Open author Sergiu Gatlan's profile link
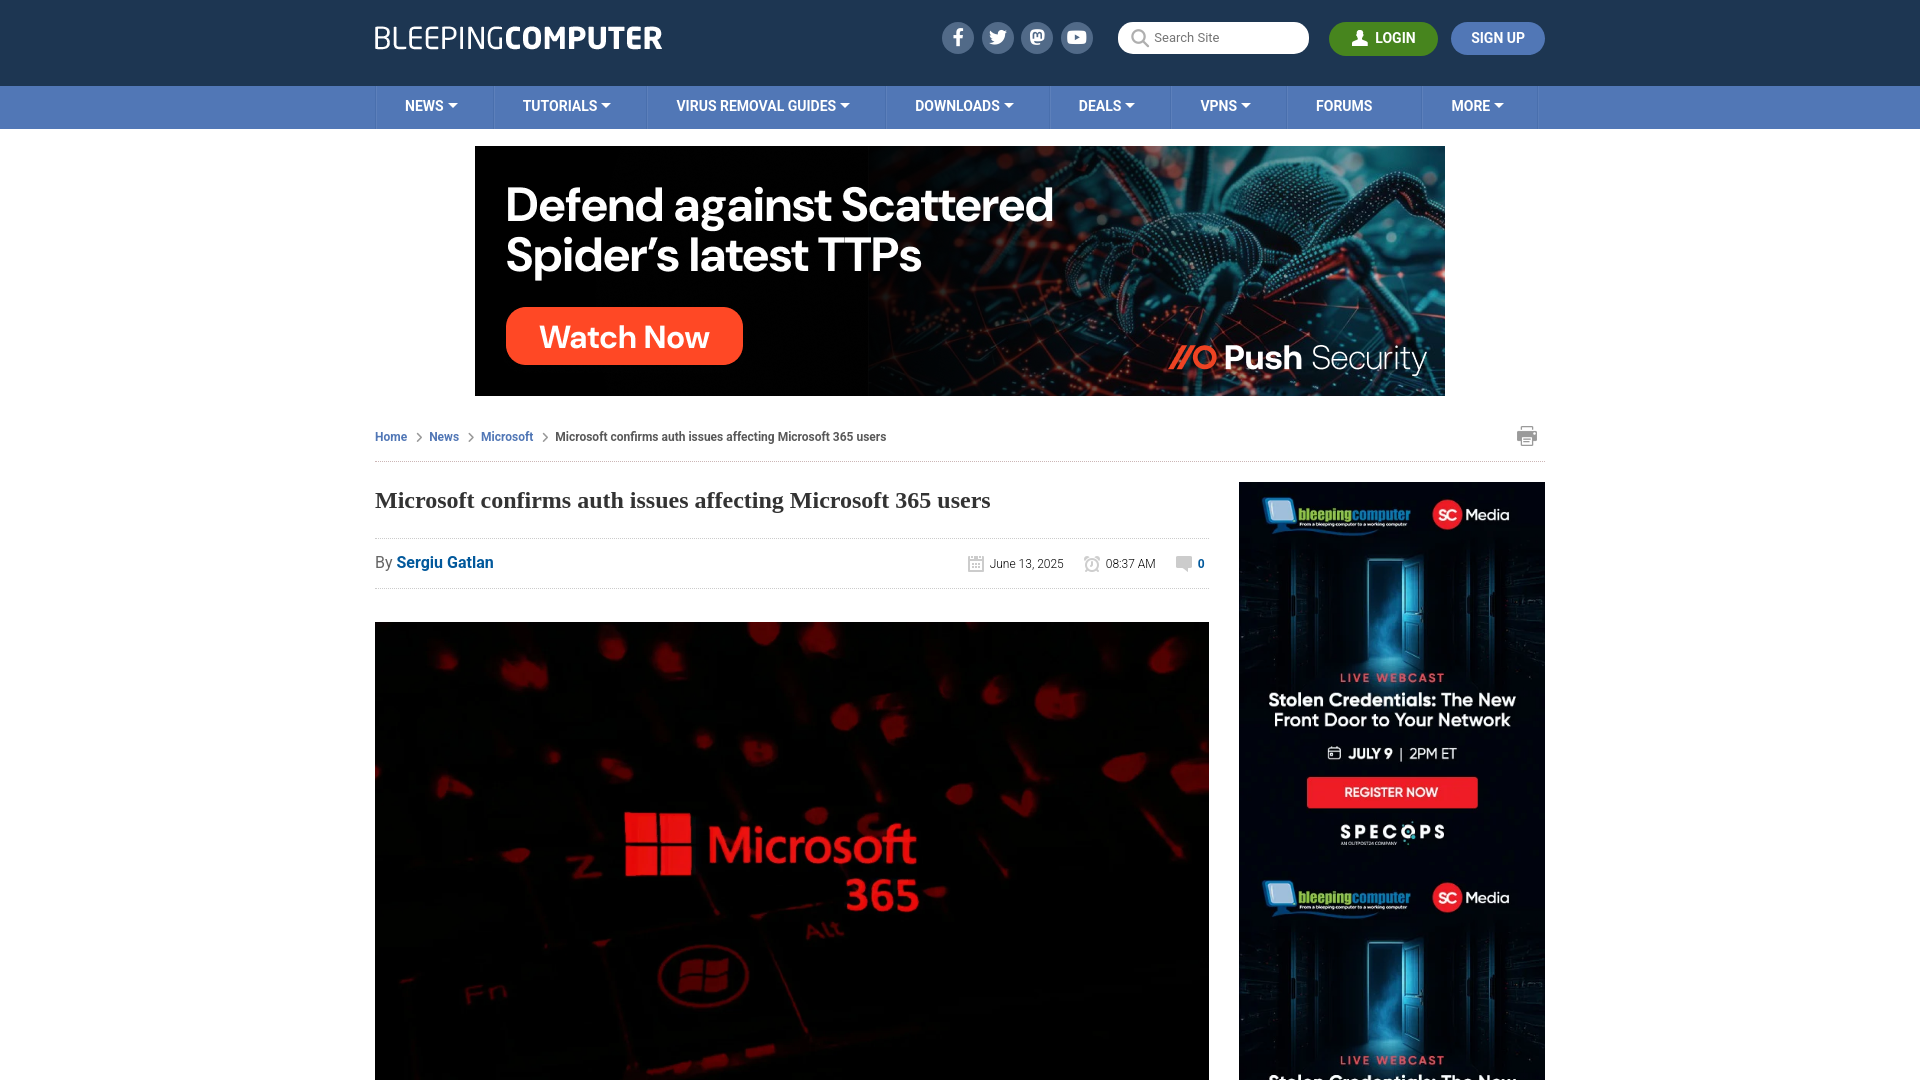 [445, 563]
